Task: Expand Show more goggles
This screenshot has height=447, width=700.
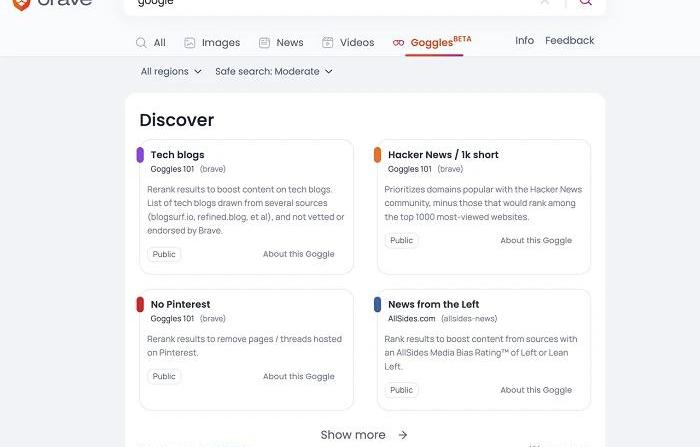Action: pyautogui.click(x=364, y=435)
